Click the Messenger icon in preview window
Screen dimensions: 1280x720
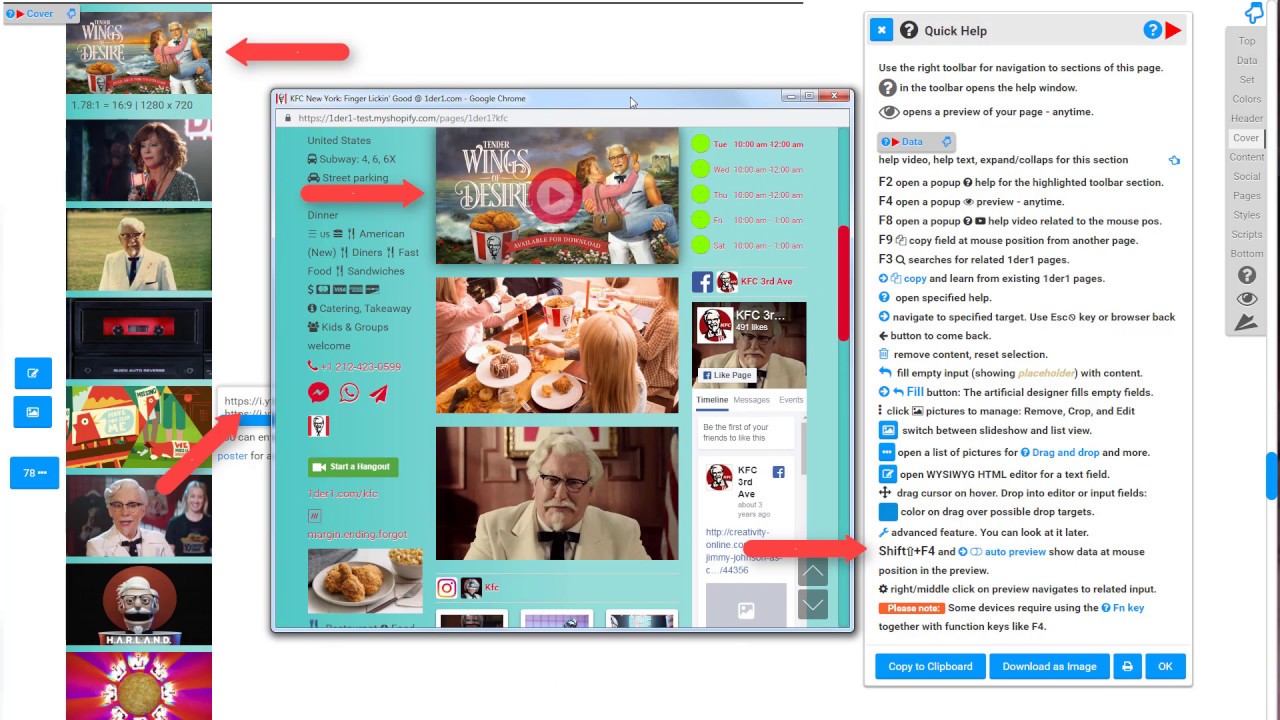point(319,393)
